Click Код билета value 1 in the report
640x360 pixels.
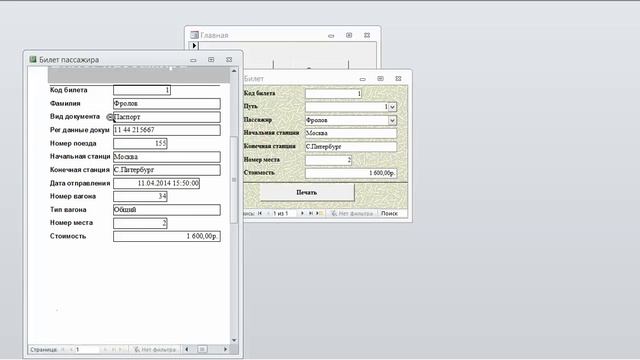coord(142,90)
